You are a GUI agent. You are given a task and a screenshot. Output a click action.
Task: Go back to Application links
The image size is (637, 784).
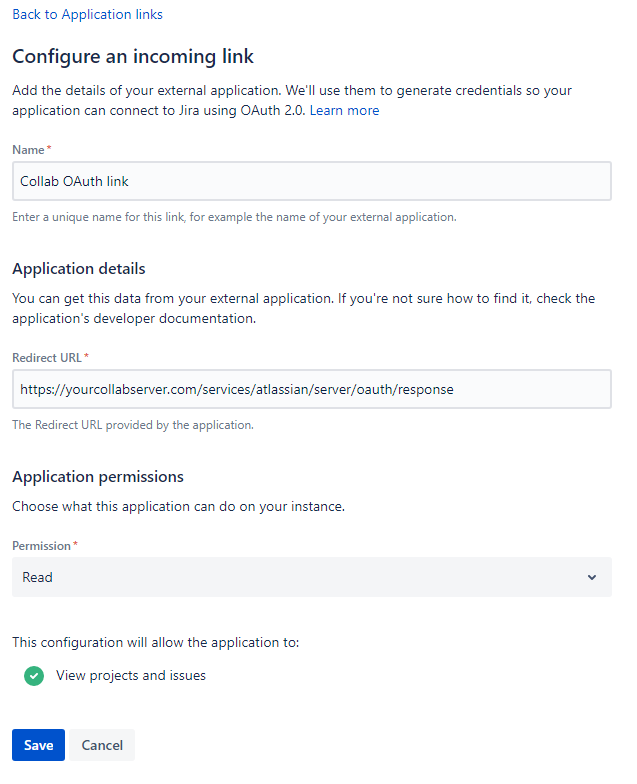pyautogui.click(x=87, y=14)
